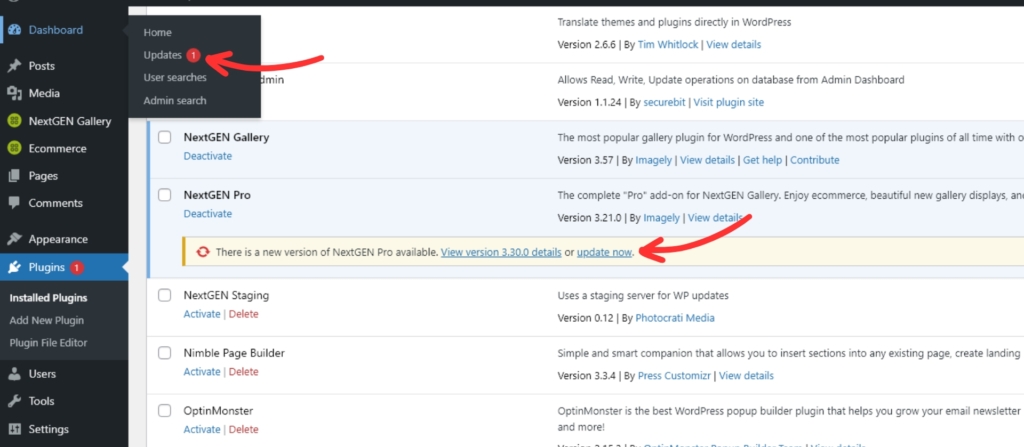Click the Posts pushpin icon
Viewport: 1024px width, 447px height.
(x=14, y=66)
